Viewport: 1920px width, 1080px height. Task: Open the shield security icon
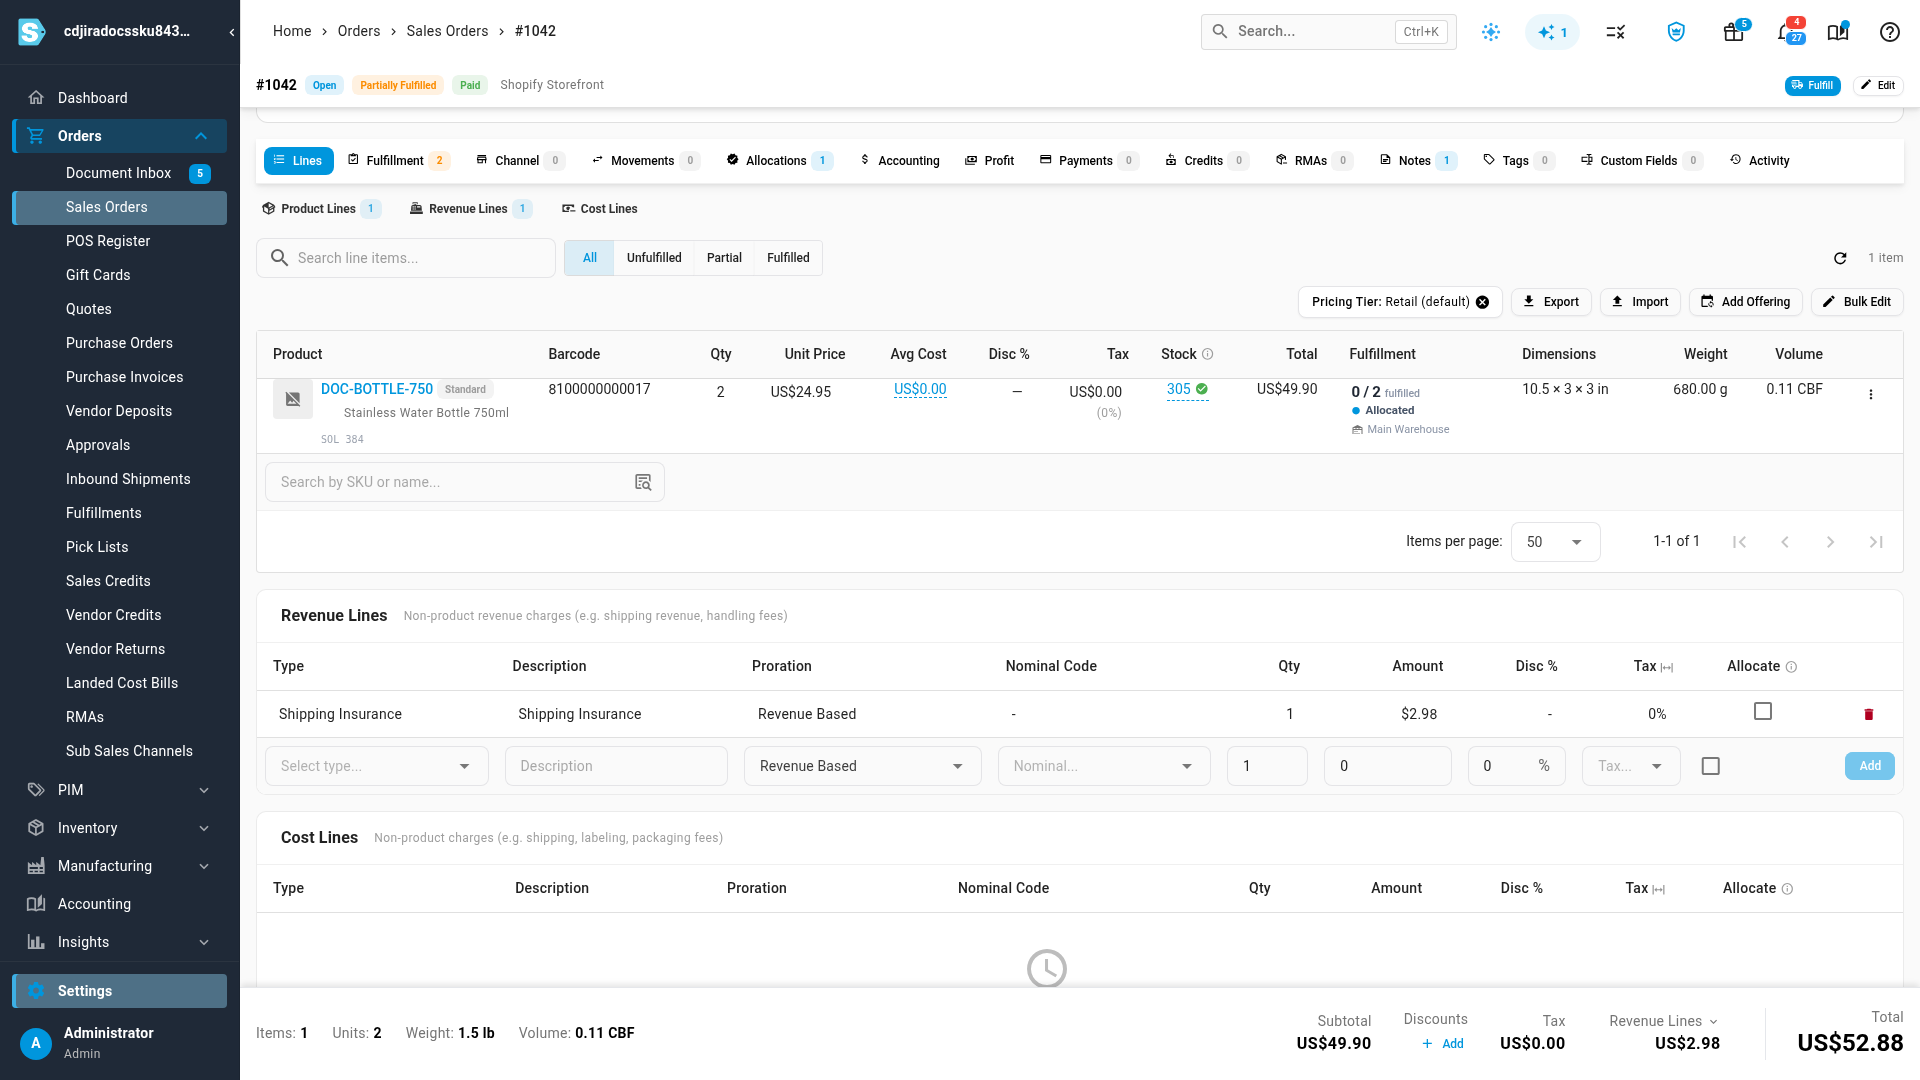click(x=1676, y=32)
